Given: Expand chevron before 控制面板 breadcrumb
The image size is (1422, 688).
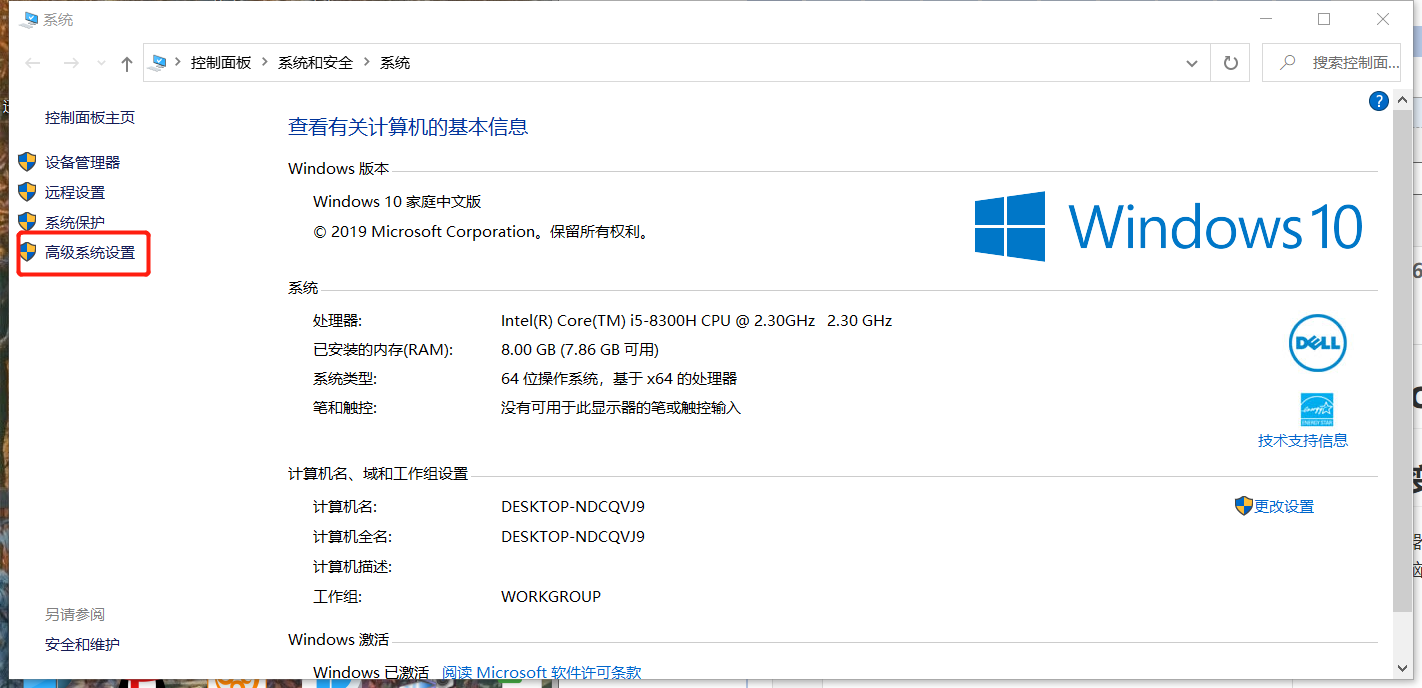Looking at the screenshot, I should click(x=179, y=63).
